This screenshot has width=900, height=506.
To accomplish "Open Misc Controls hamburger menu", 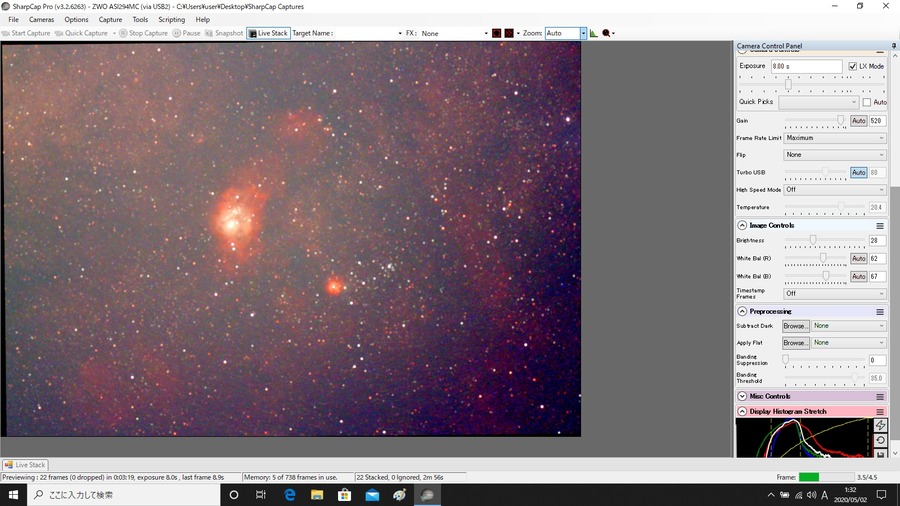I will (880, 396).
